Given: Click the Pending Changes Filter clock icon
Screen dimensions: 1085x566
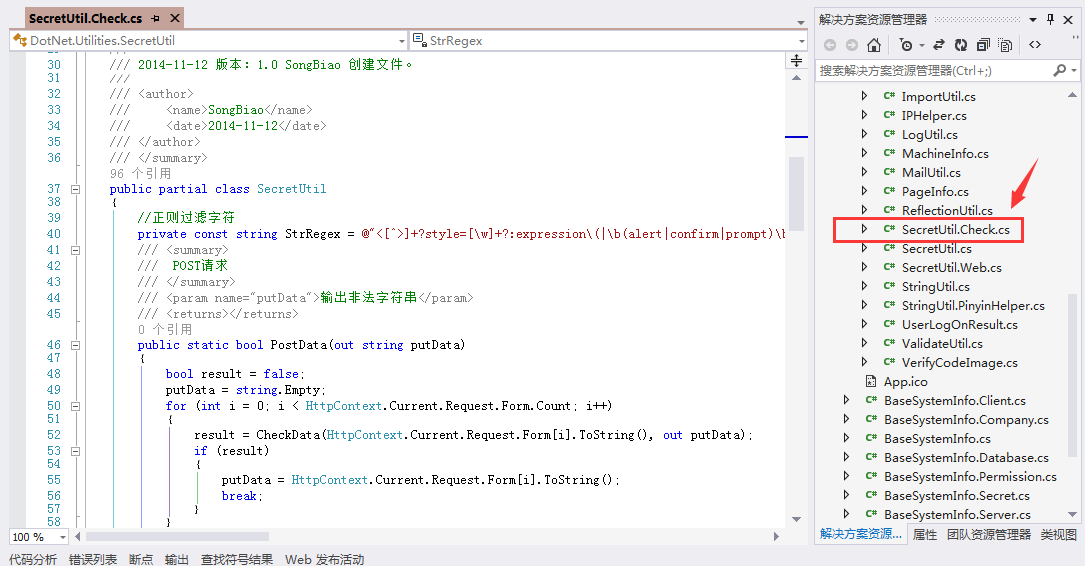Looking at the screenshot, I should pyautogui.click(x=905, y=45).
